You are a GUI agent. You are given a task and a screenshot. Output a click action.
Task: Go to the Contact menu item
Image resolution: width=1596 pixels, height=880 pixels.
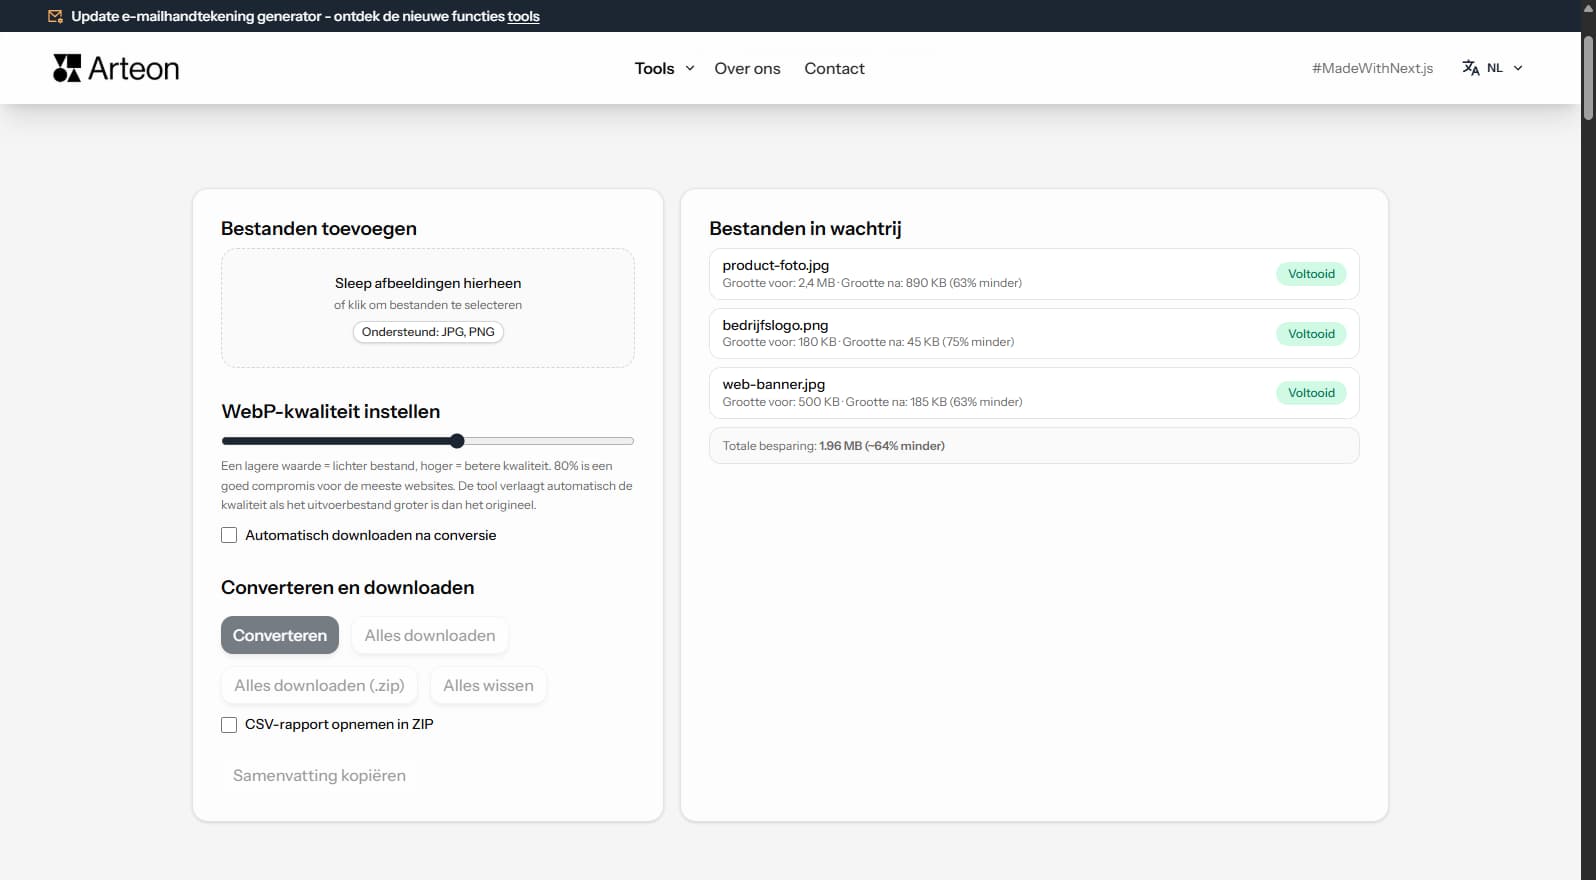click(x=834, y=68)
